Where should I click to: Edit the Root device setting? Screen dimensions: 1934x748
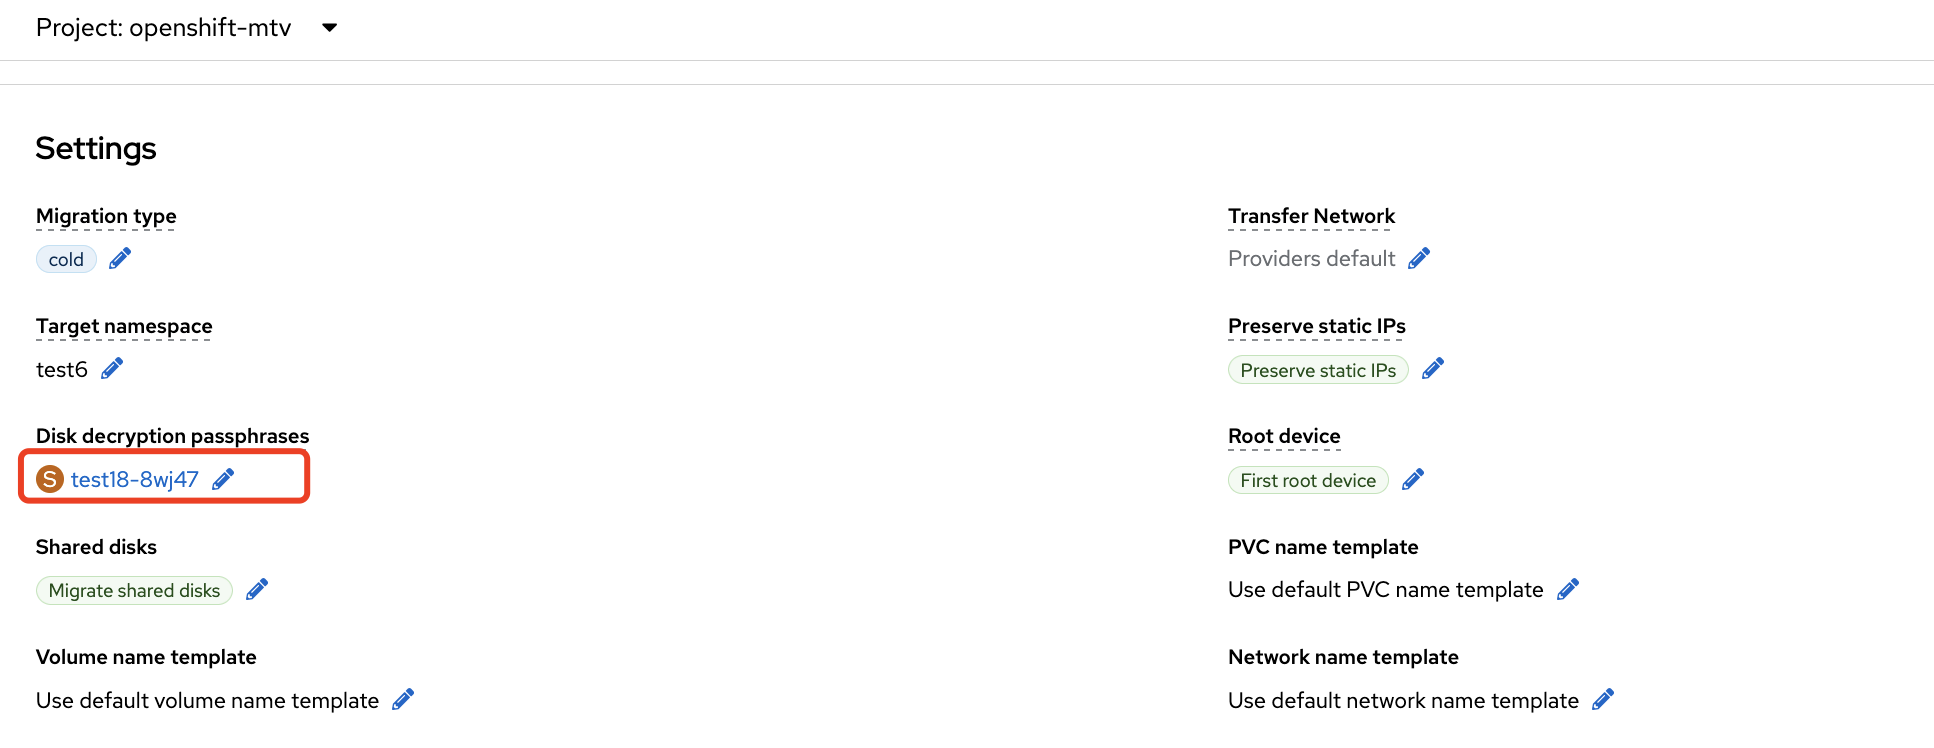click(x=1413, y=480)
